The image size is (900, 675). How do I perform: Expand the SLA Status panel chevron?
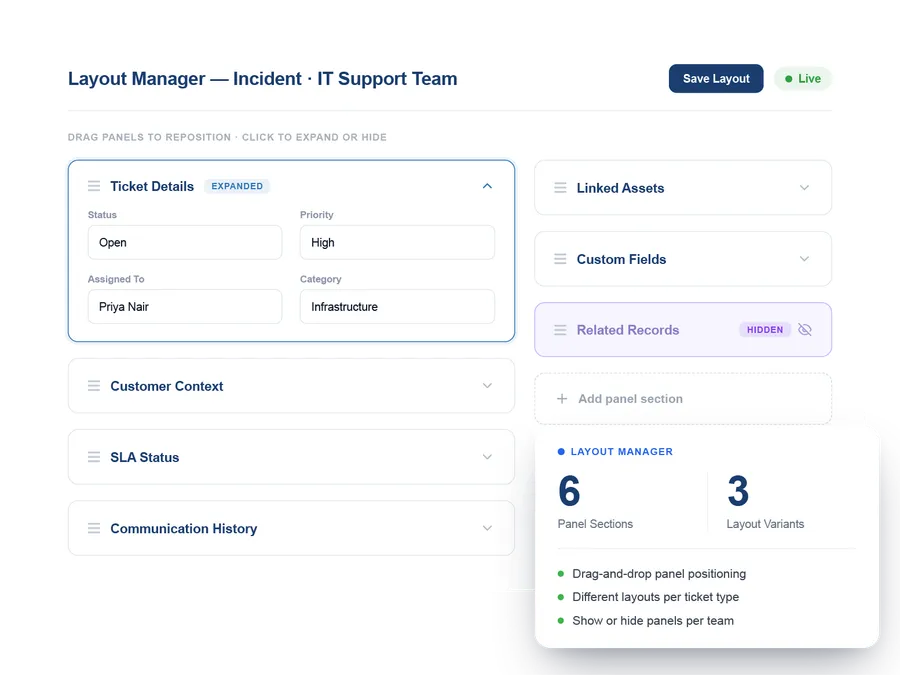[487, 457]
